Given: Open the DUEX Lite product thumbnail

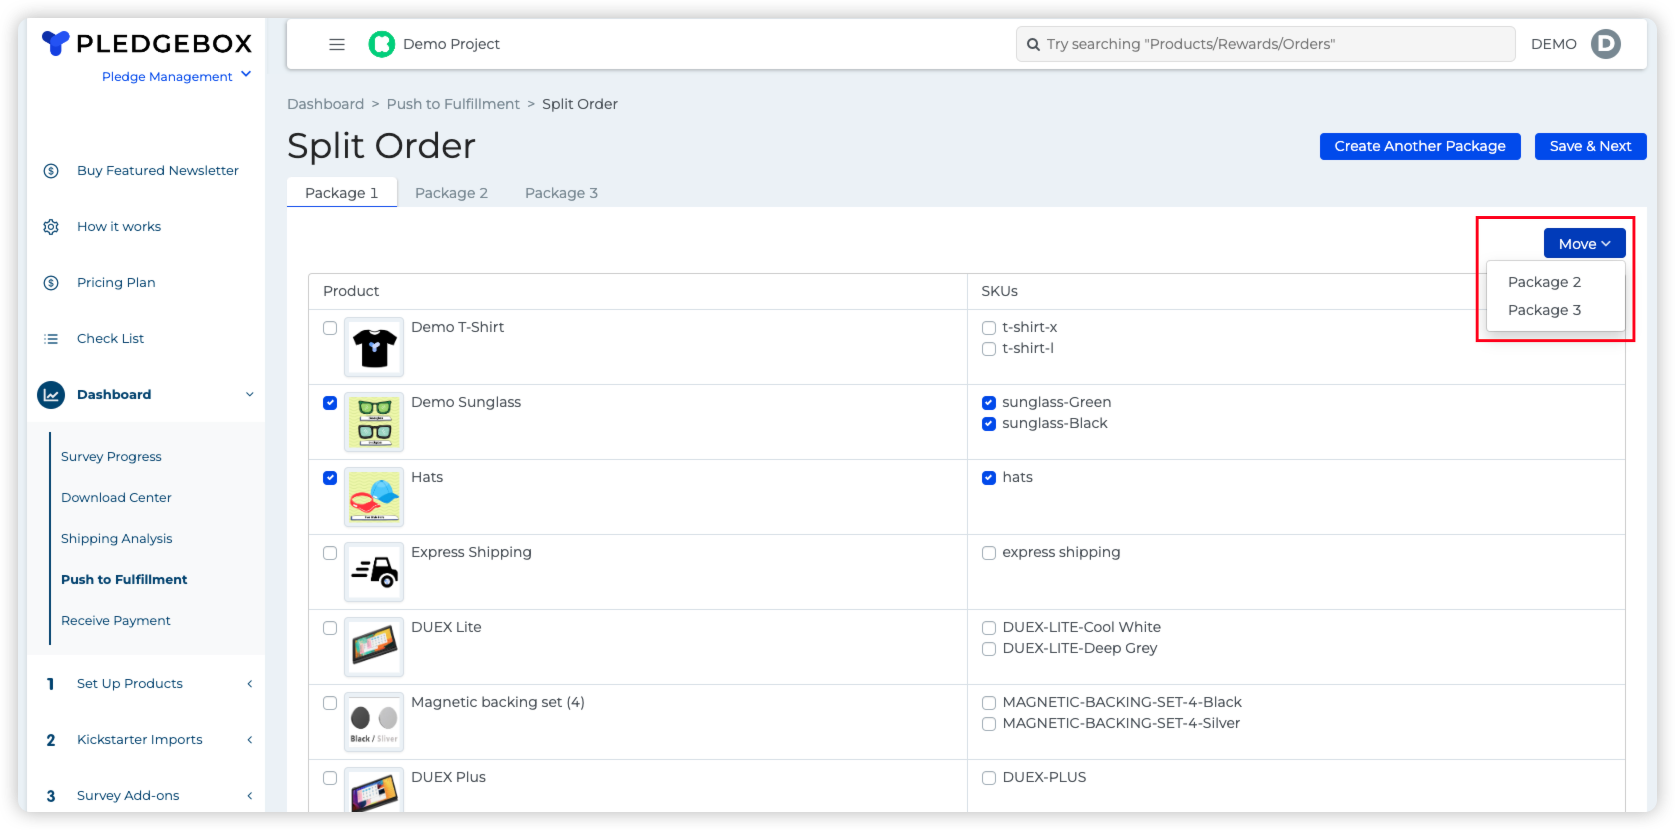Looking at the screenshot, I should [374, 647].
